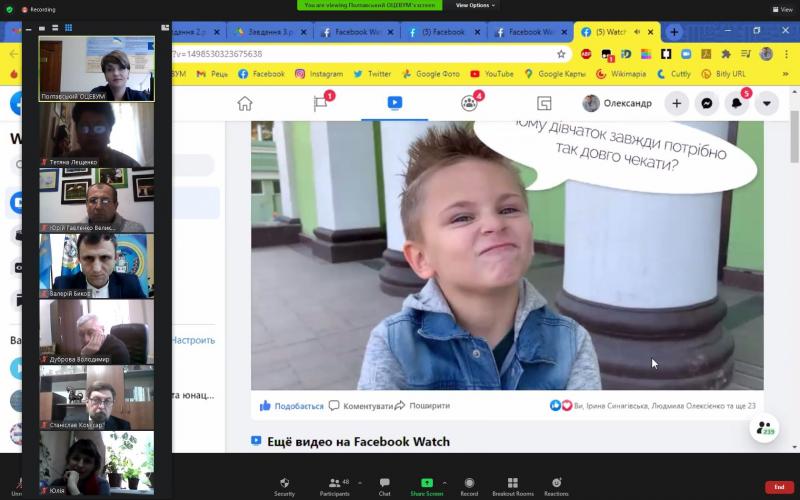Viewport: 800px width, 500px height.
Task: Select Валерій Биков video thumbnail
Action: (97, 266)
